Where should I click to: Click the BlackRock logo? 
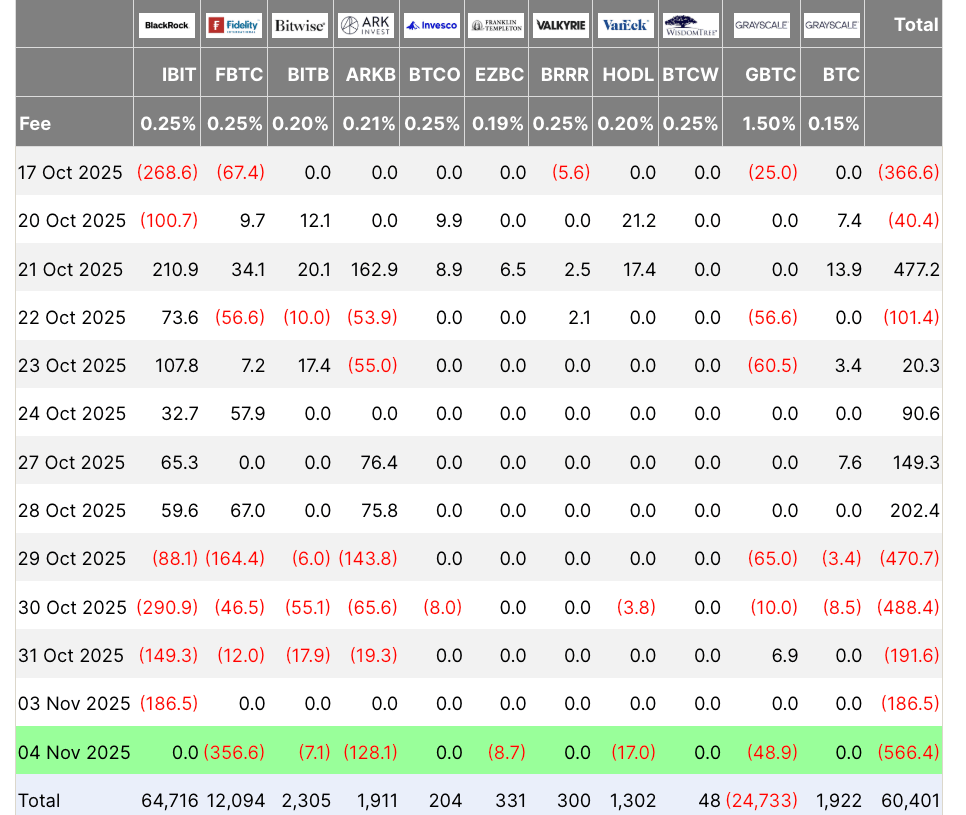tap(167, 25)
